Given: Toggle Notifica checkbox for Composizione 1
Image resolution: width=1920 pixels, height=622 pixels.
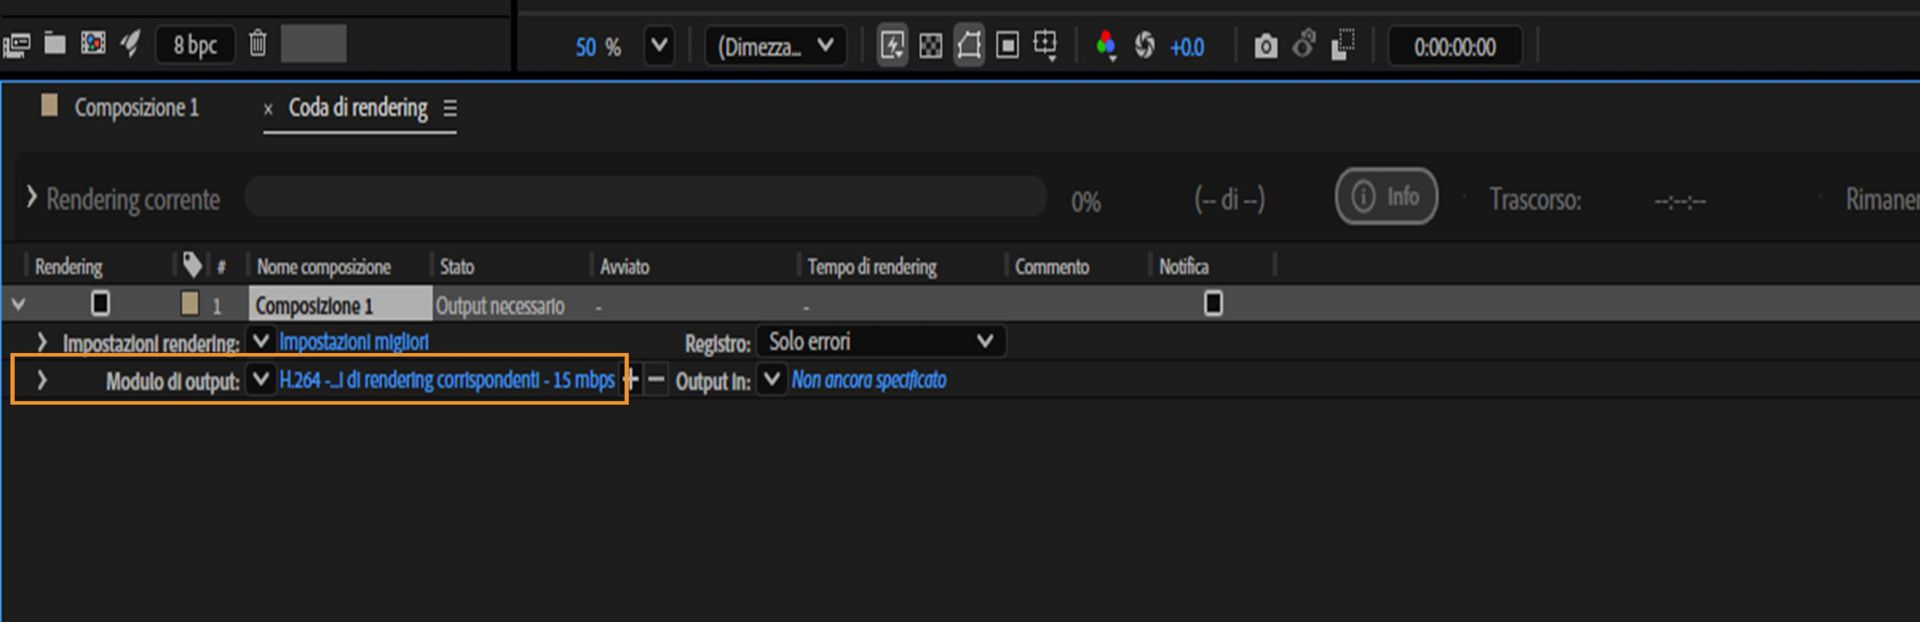Looking at the screenshot, I should point(1213,303).
